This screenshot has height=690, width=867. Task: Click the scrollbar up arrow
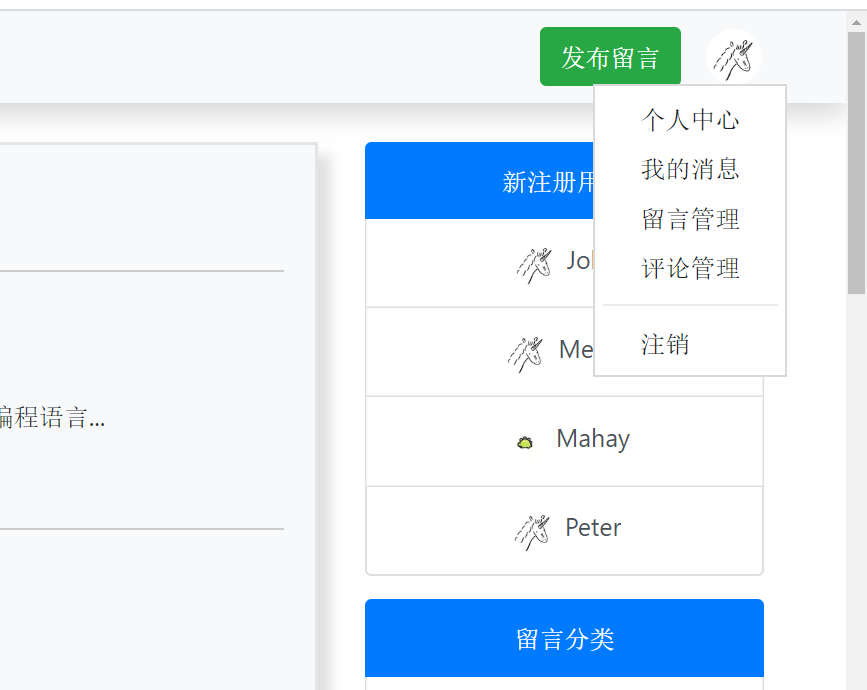click(x=856, y=19)
